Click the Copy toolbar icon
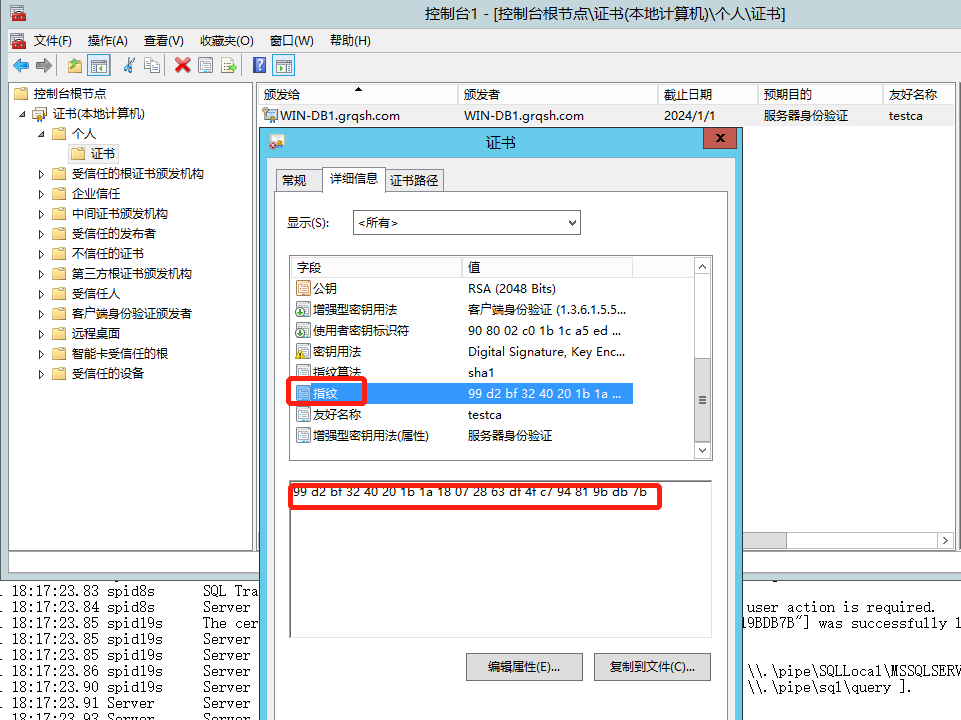Viewport: 961px width, 720px height. coord(151,65)
